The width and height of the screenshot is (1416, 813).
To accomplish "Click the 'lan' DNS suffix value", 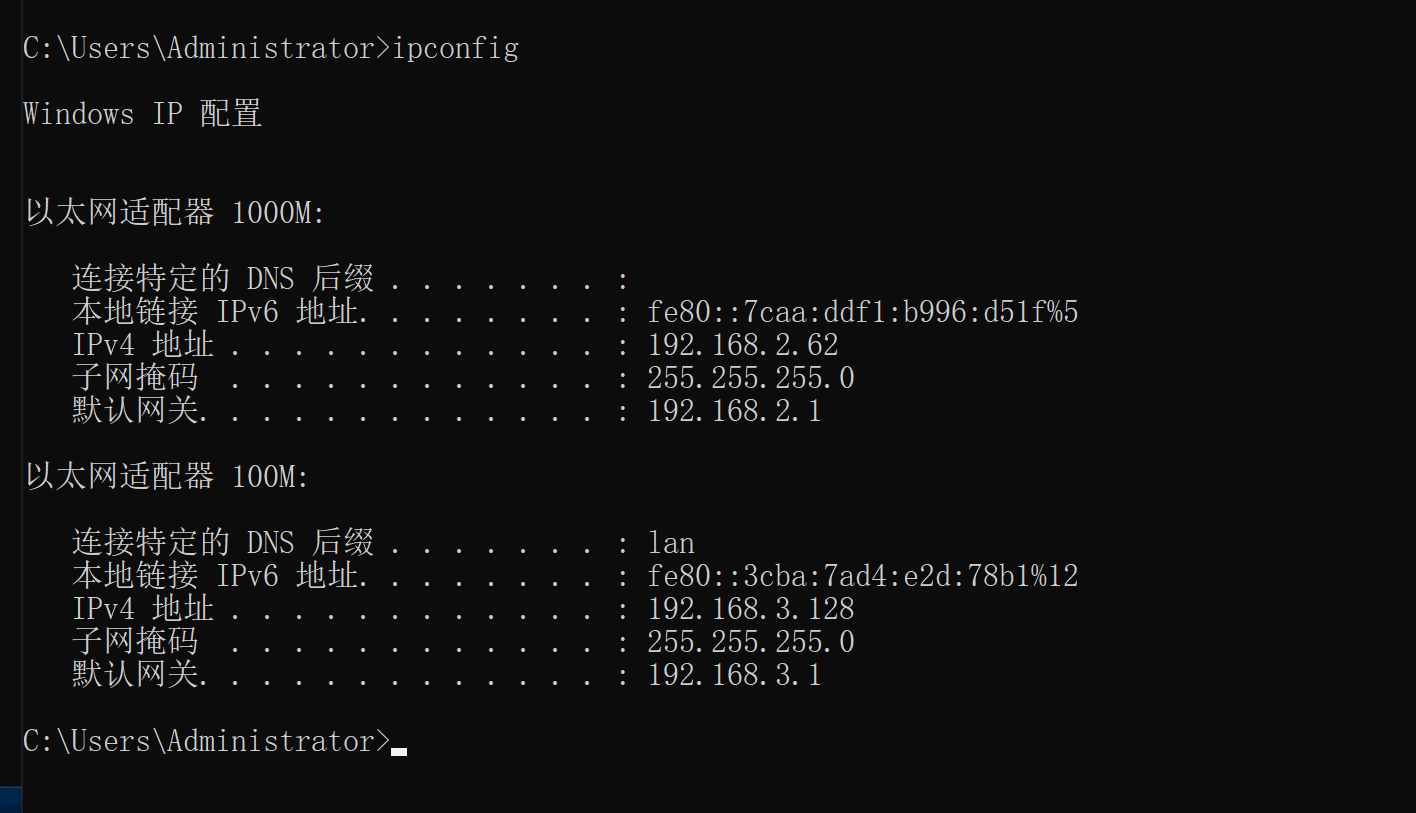I will click(671, 543).
